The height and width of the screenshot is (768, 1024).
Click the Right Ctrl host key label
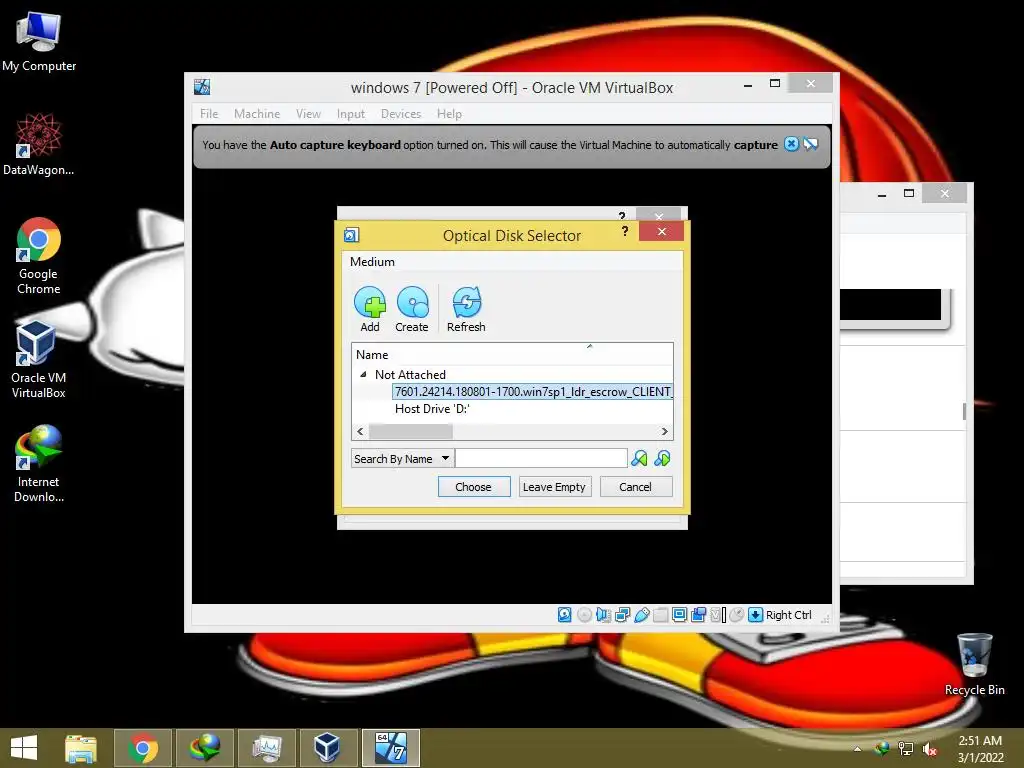tap(788, 615)
